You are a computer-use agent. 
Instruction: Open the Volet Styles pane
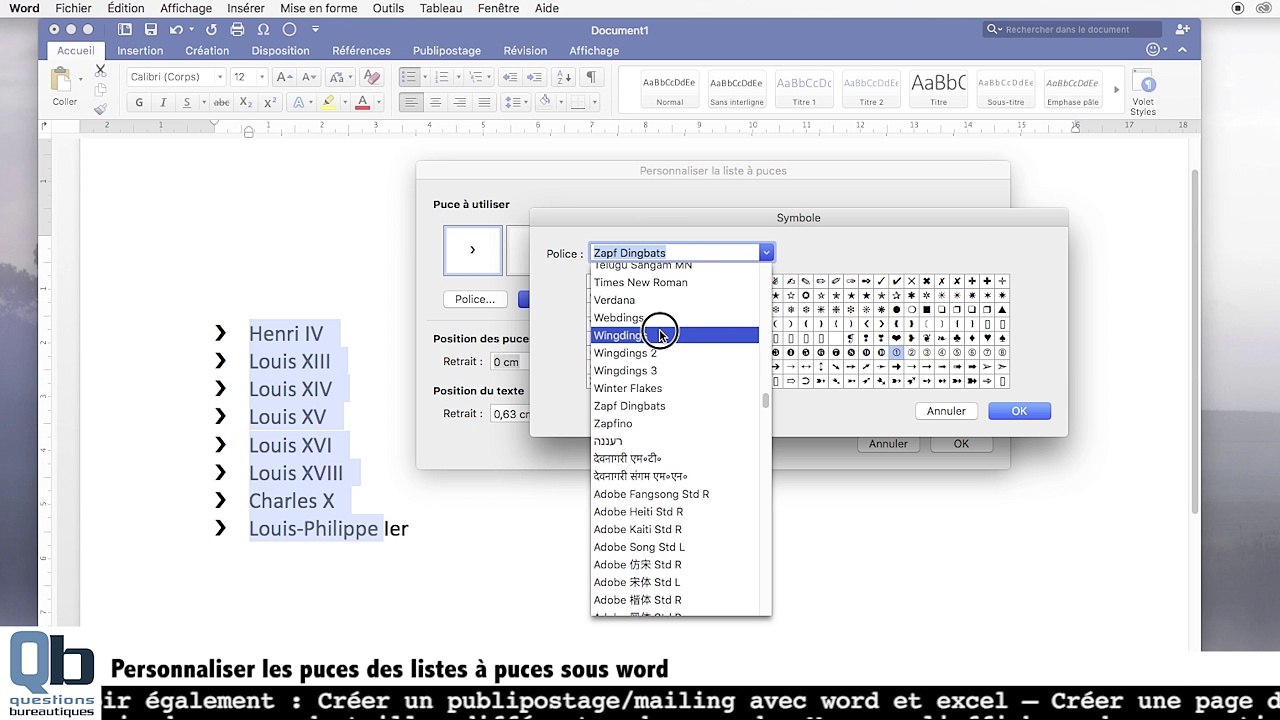click(x=1144, y=94)
